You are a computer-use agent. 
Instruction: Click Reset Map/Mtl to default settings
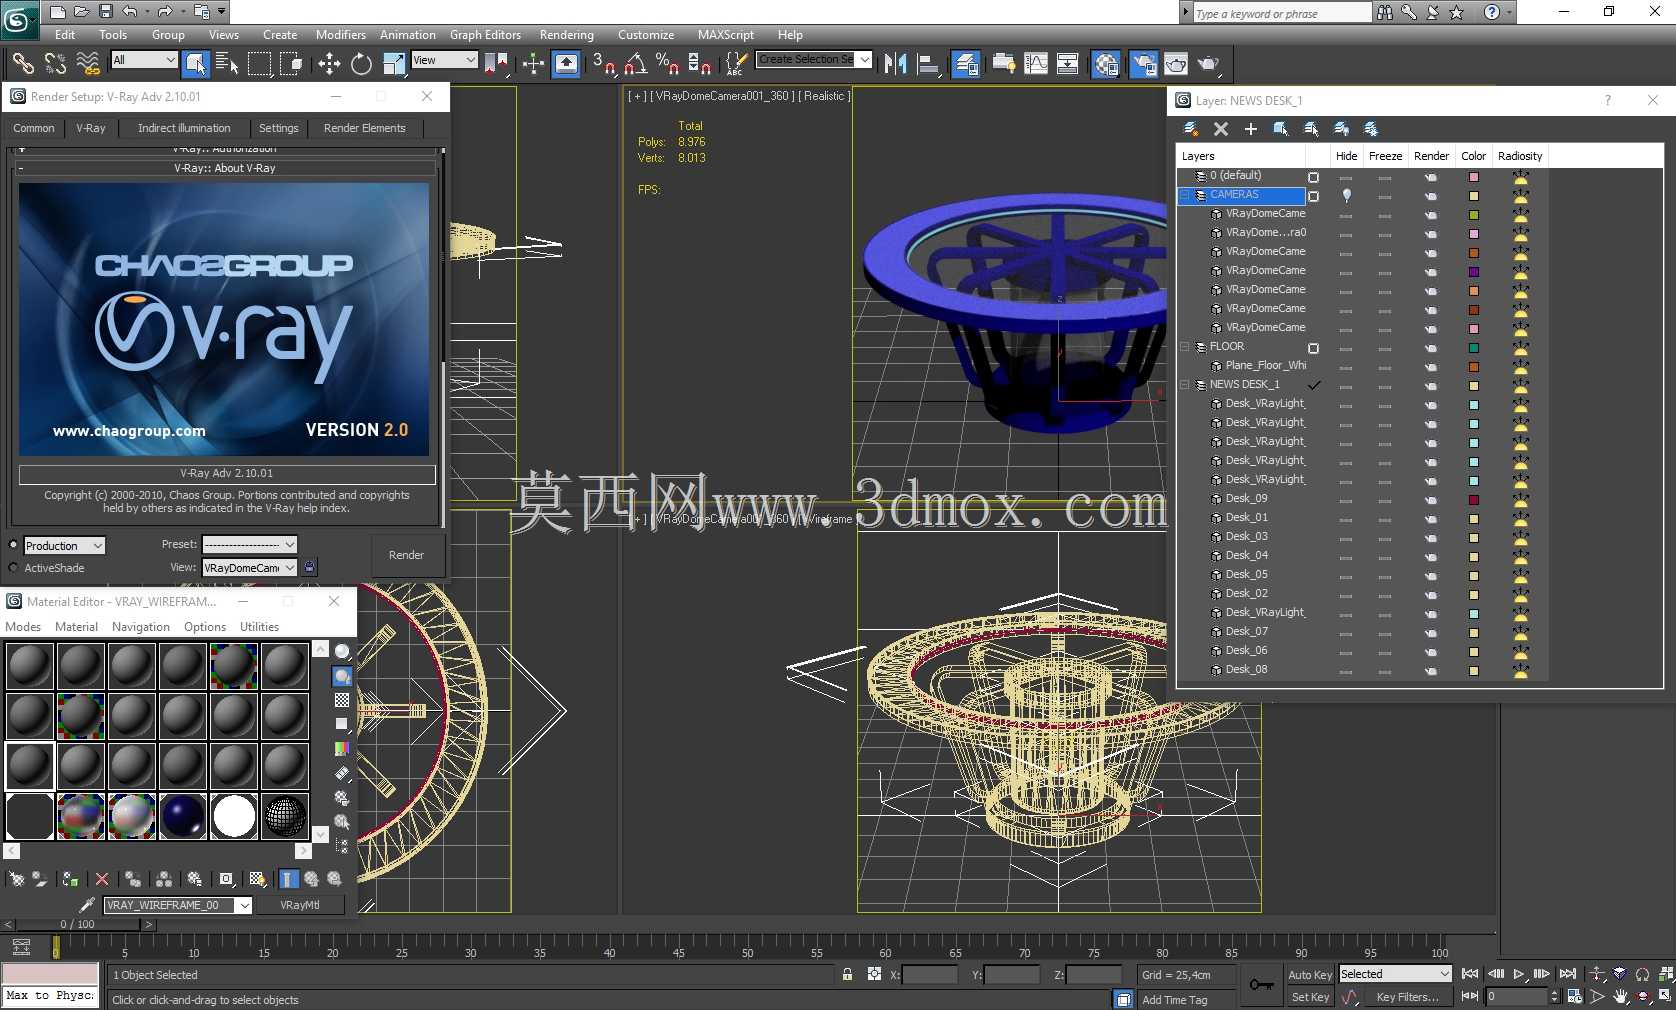click(102, 879)
